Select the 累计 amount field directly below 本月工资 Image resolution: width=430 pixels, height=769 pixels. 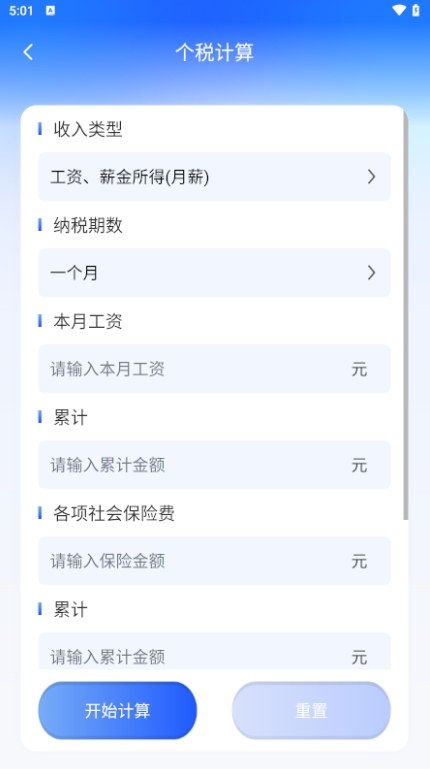coord(214,465)
